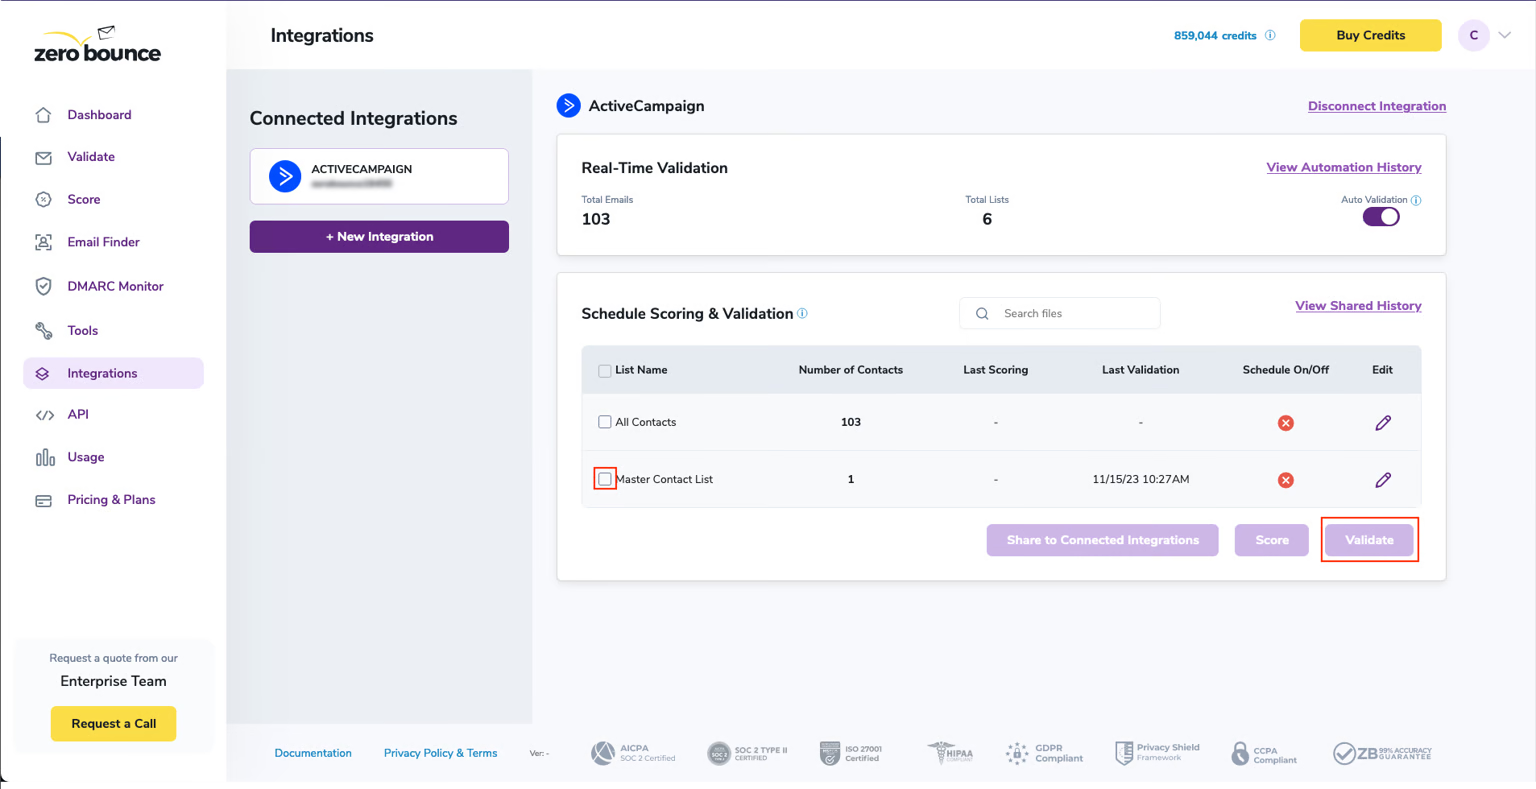Check the All Contacts checkbox
The width and height of the screenshot is (1536, 789).
coord(605,422)
